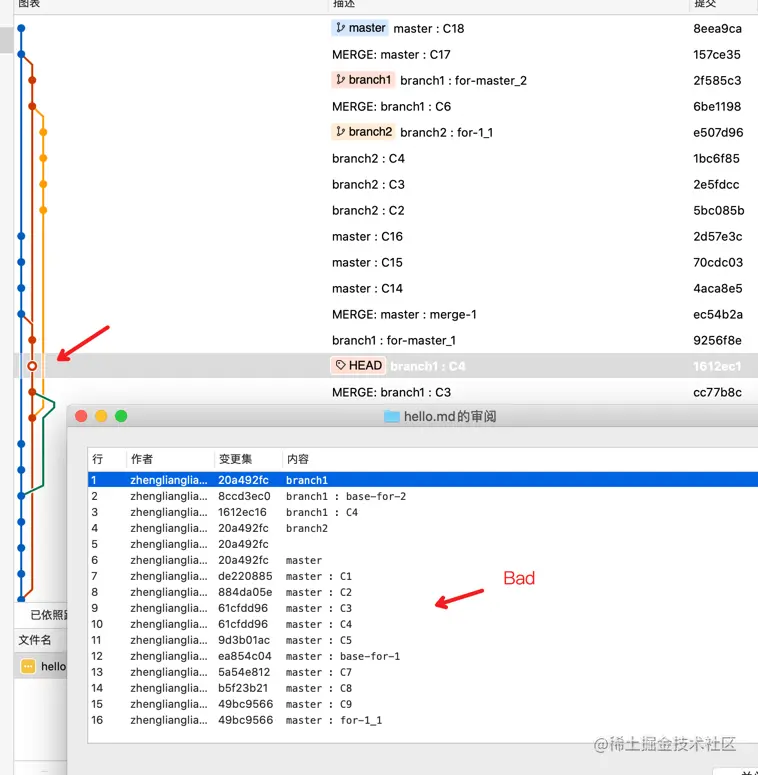Viewport: 758px width, 775px height.
Task: Click the hello file icon in file list
Action: (x=28, y=666)
